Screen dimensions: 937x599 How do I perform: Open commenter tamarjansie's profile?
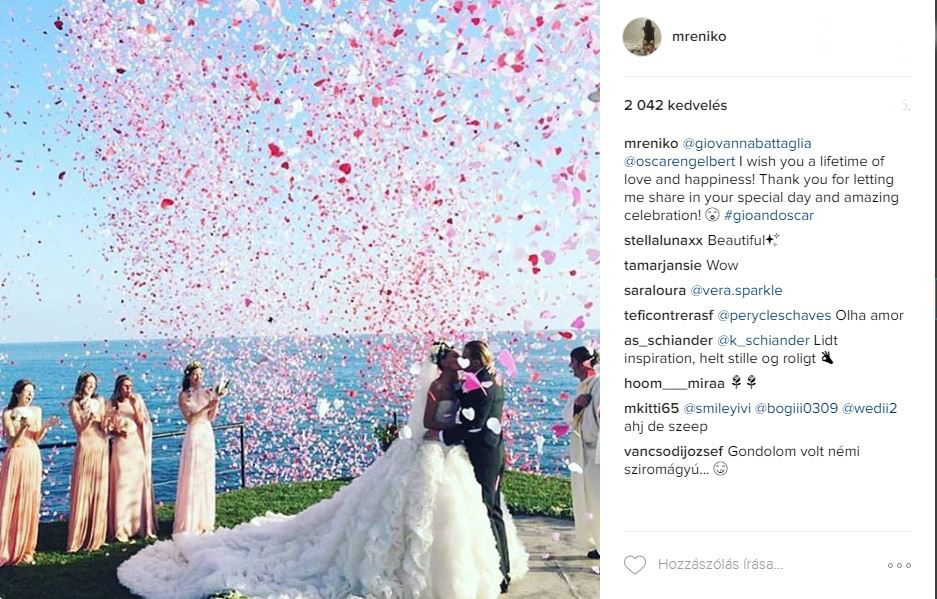click(x=663, y=265)
